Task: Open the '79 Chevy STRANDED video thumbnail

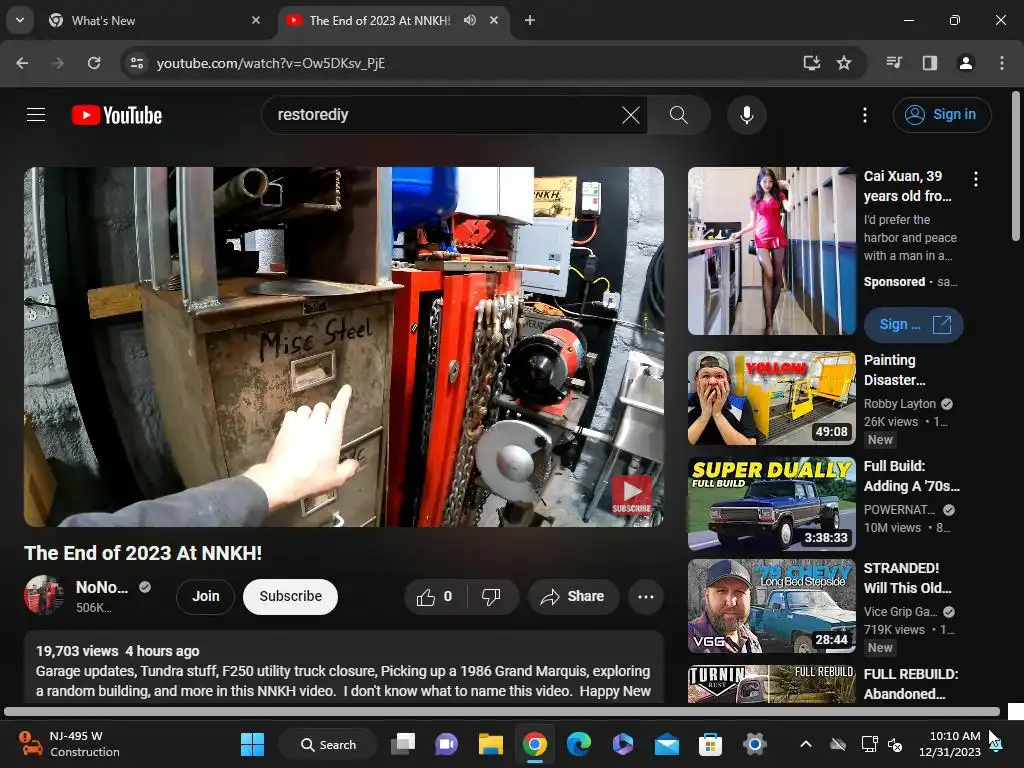Action: pyautogui.click(x=771, y=606)
